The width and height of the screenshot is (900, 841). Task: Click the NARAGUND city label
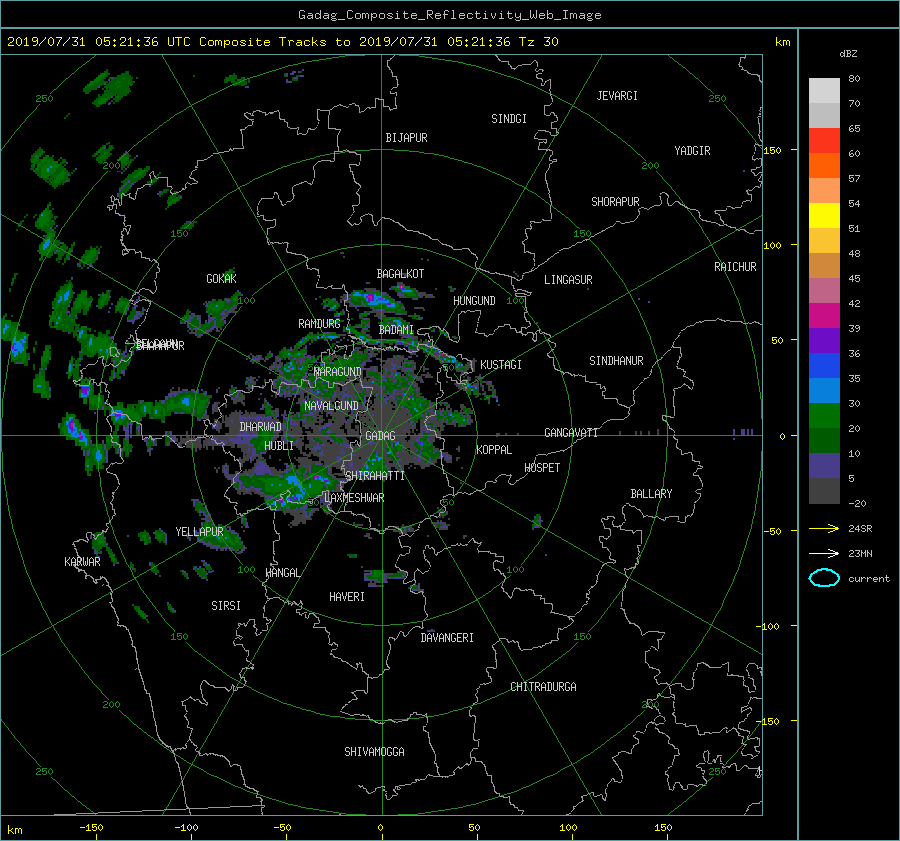pyautogui.click(x=338, y=372)
